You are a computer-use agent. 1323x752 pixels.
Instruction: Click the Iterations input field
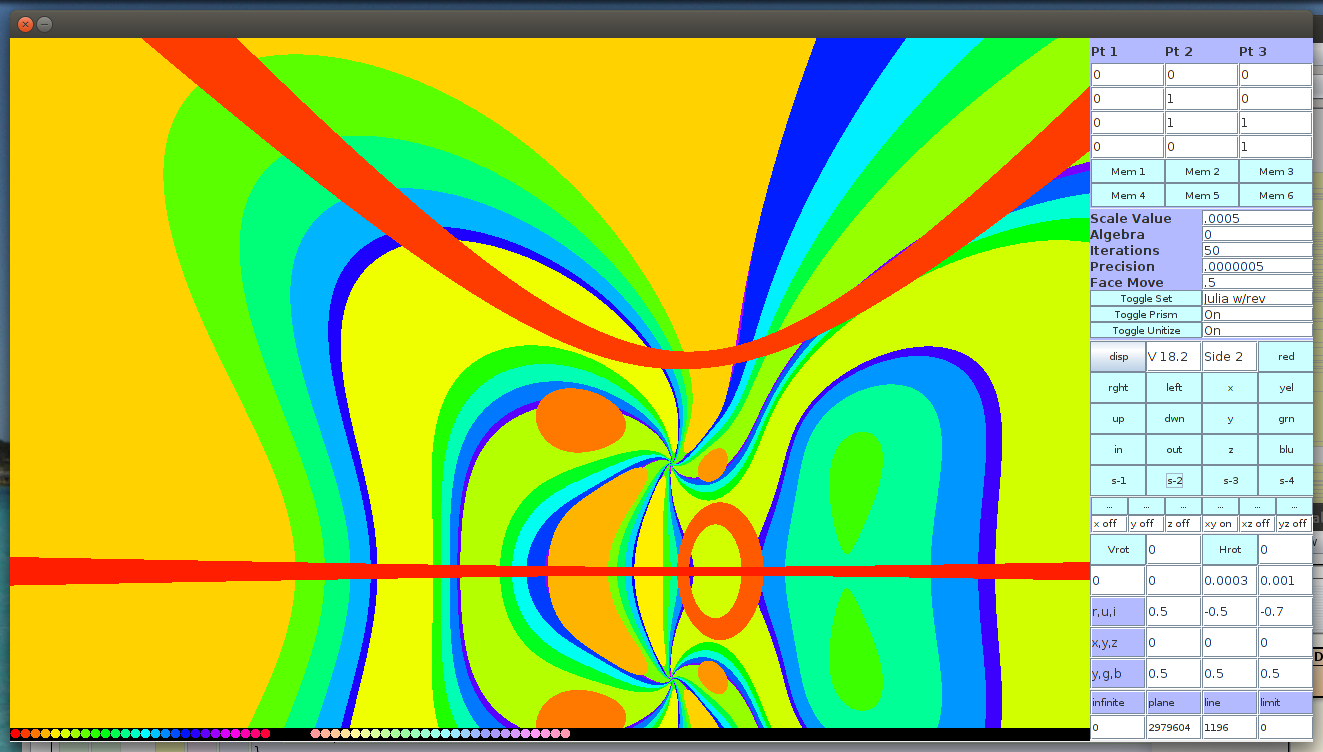(1257, 250)
